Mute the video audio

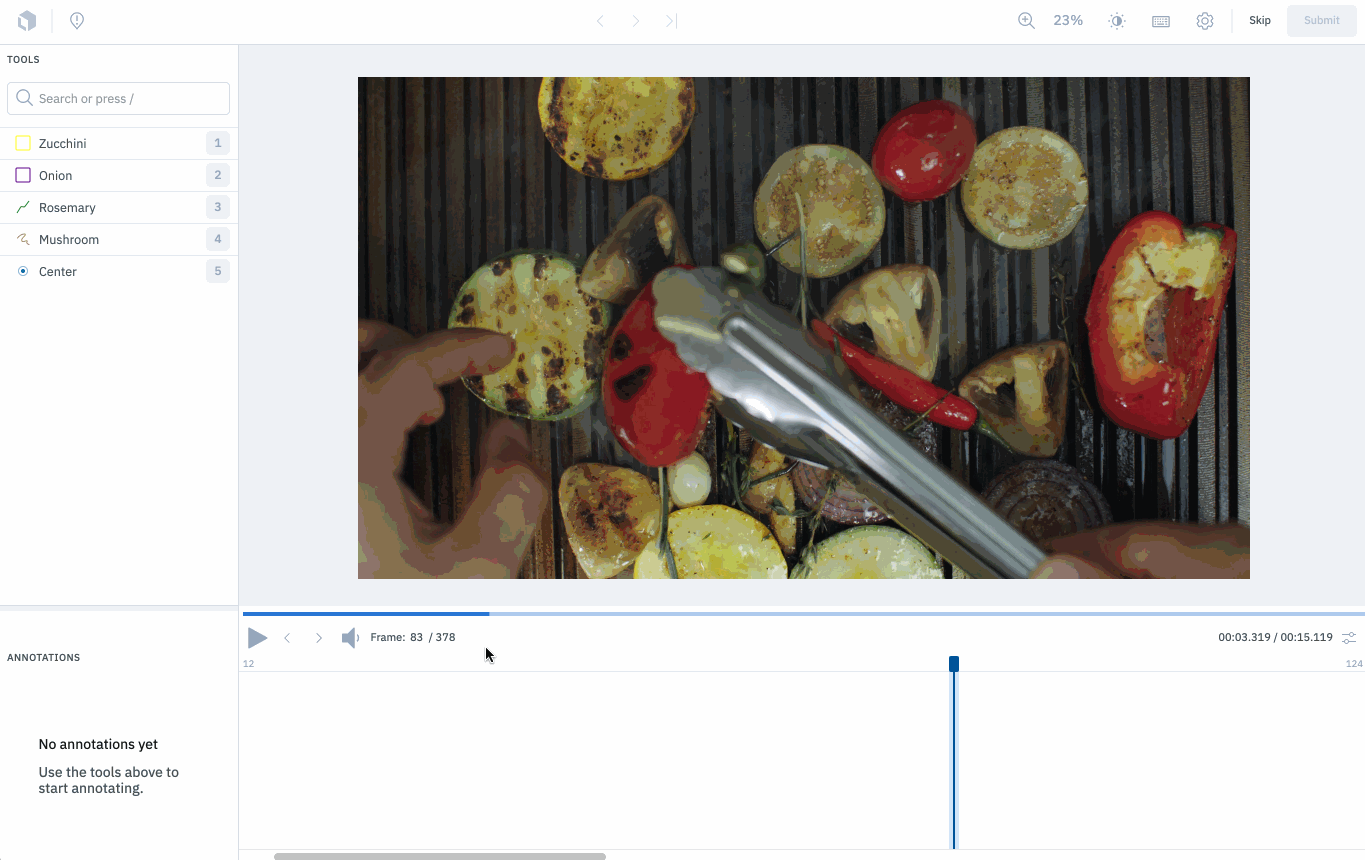350,637
